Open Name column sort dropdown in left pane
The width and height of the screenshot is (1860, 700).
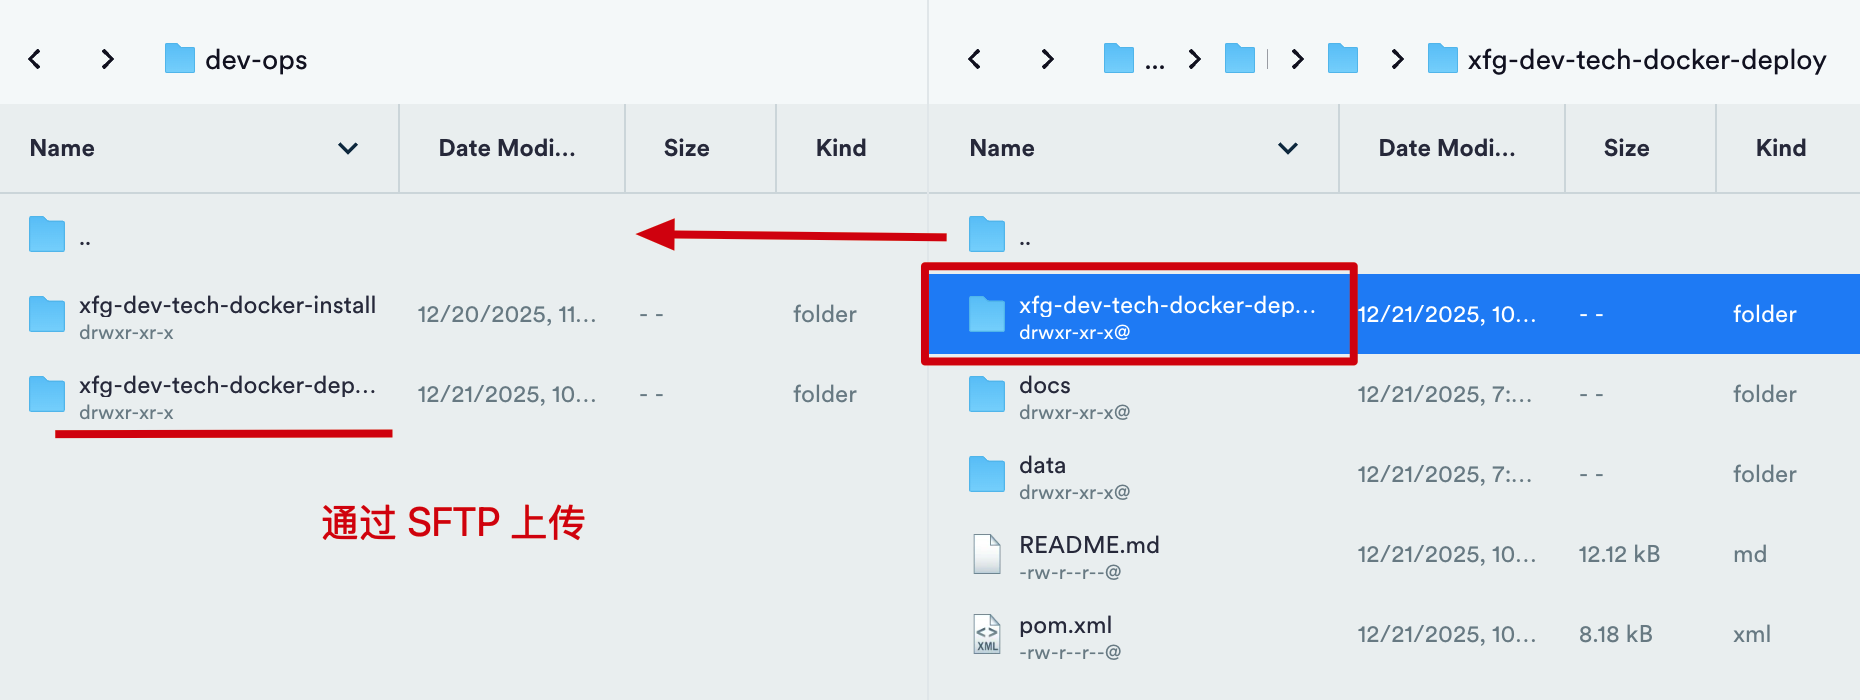coord(348,149)
